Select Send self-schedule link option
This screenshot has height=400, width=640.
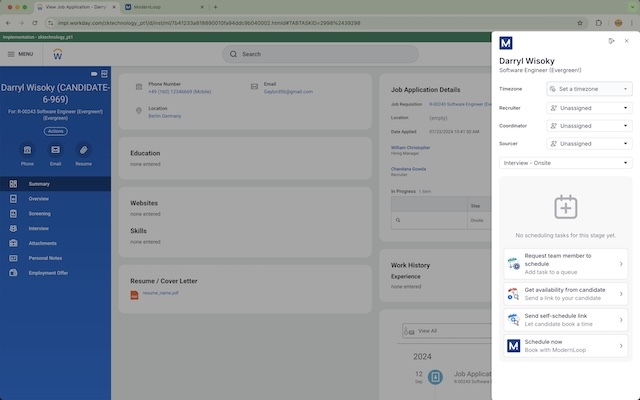click(x=565, y=319)
